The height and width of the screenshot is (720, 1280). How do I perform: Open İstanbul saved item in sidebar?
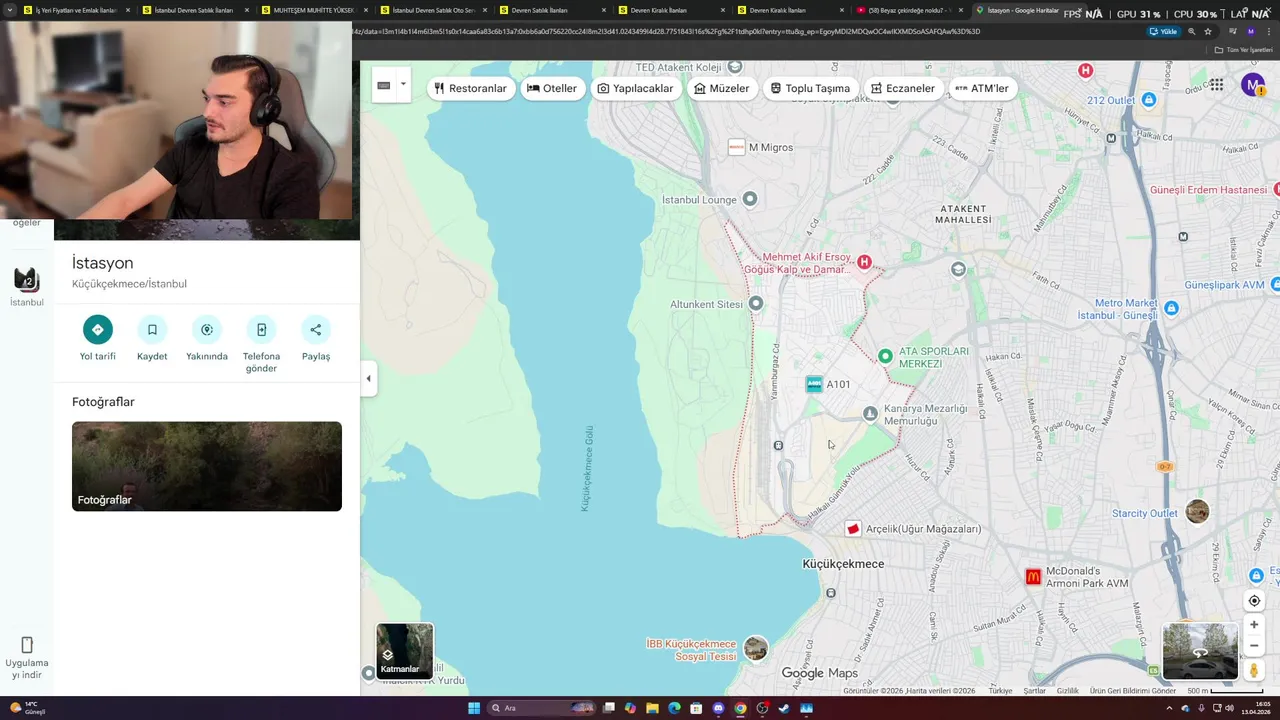(x=27, y=285)
